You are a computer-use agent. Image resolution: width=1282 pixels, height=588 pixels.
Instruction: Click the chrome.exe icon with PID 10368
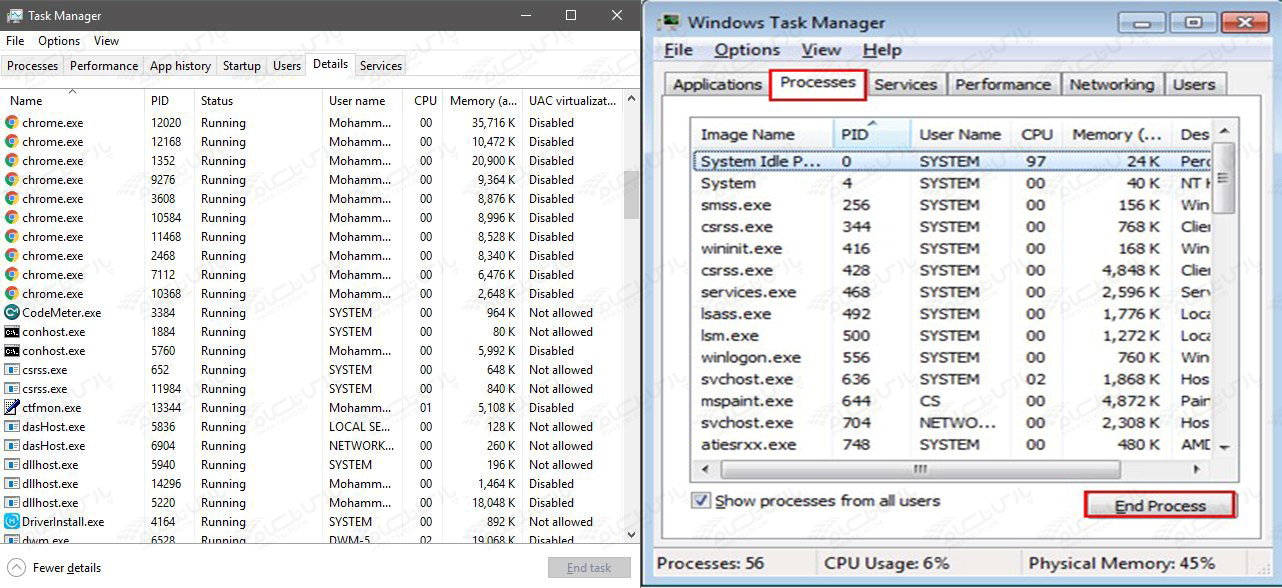(x=12, y=294)
